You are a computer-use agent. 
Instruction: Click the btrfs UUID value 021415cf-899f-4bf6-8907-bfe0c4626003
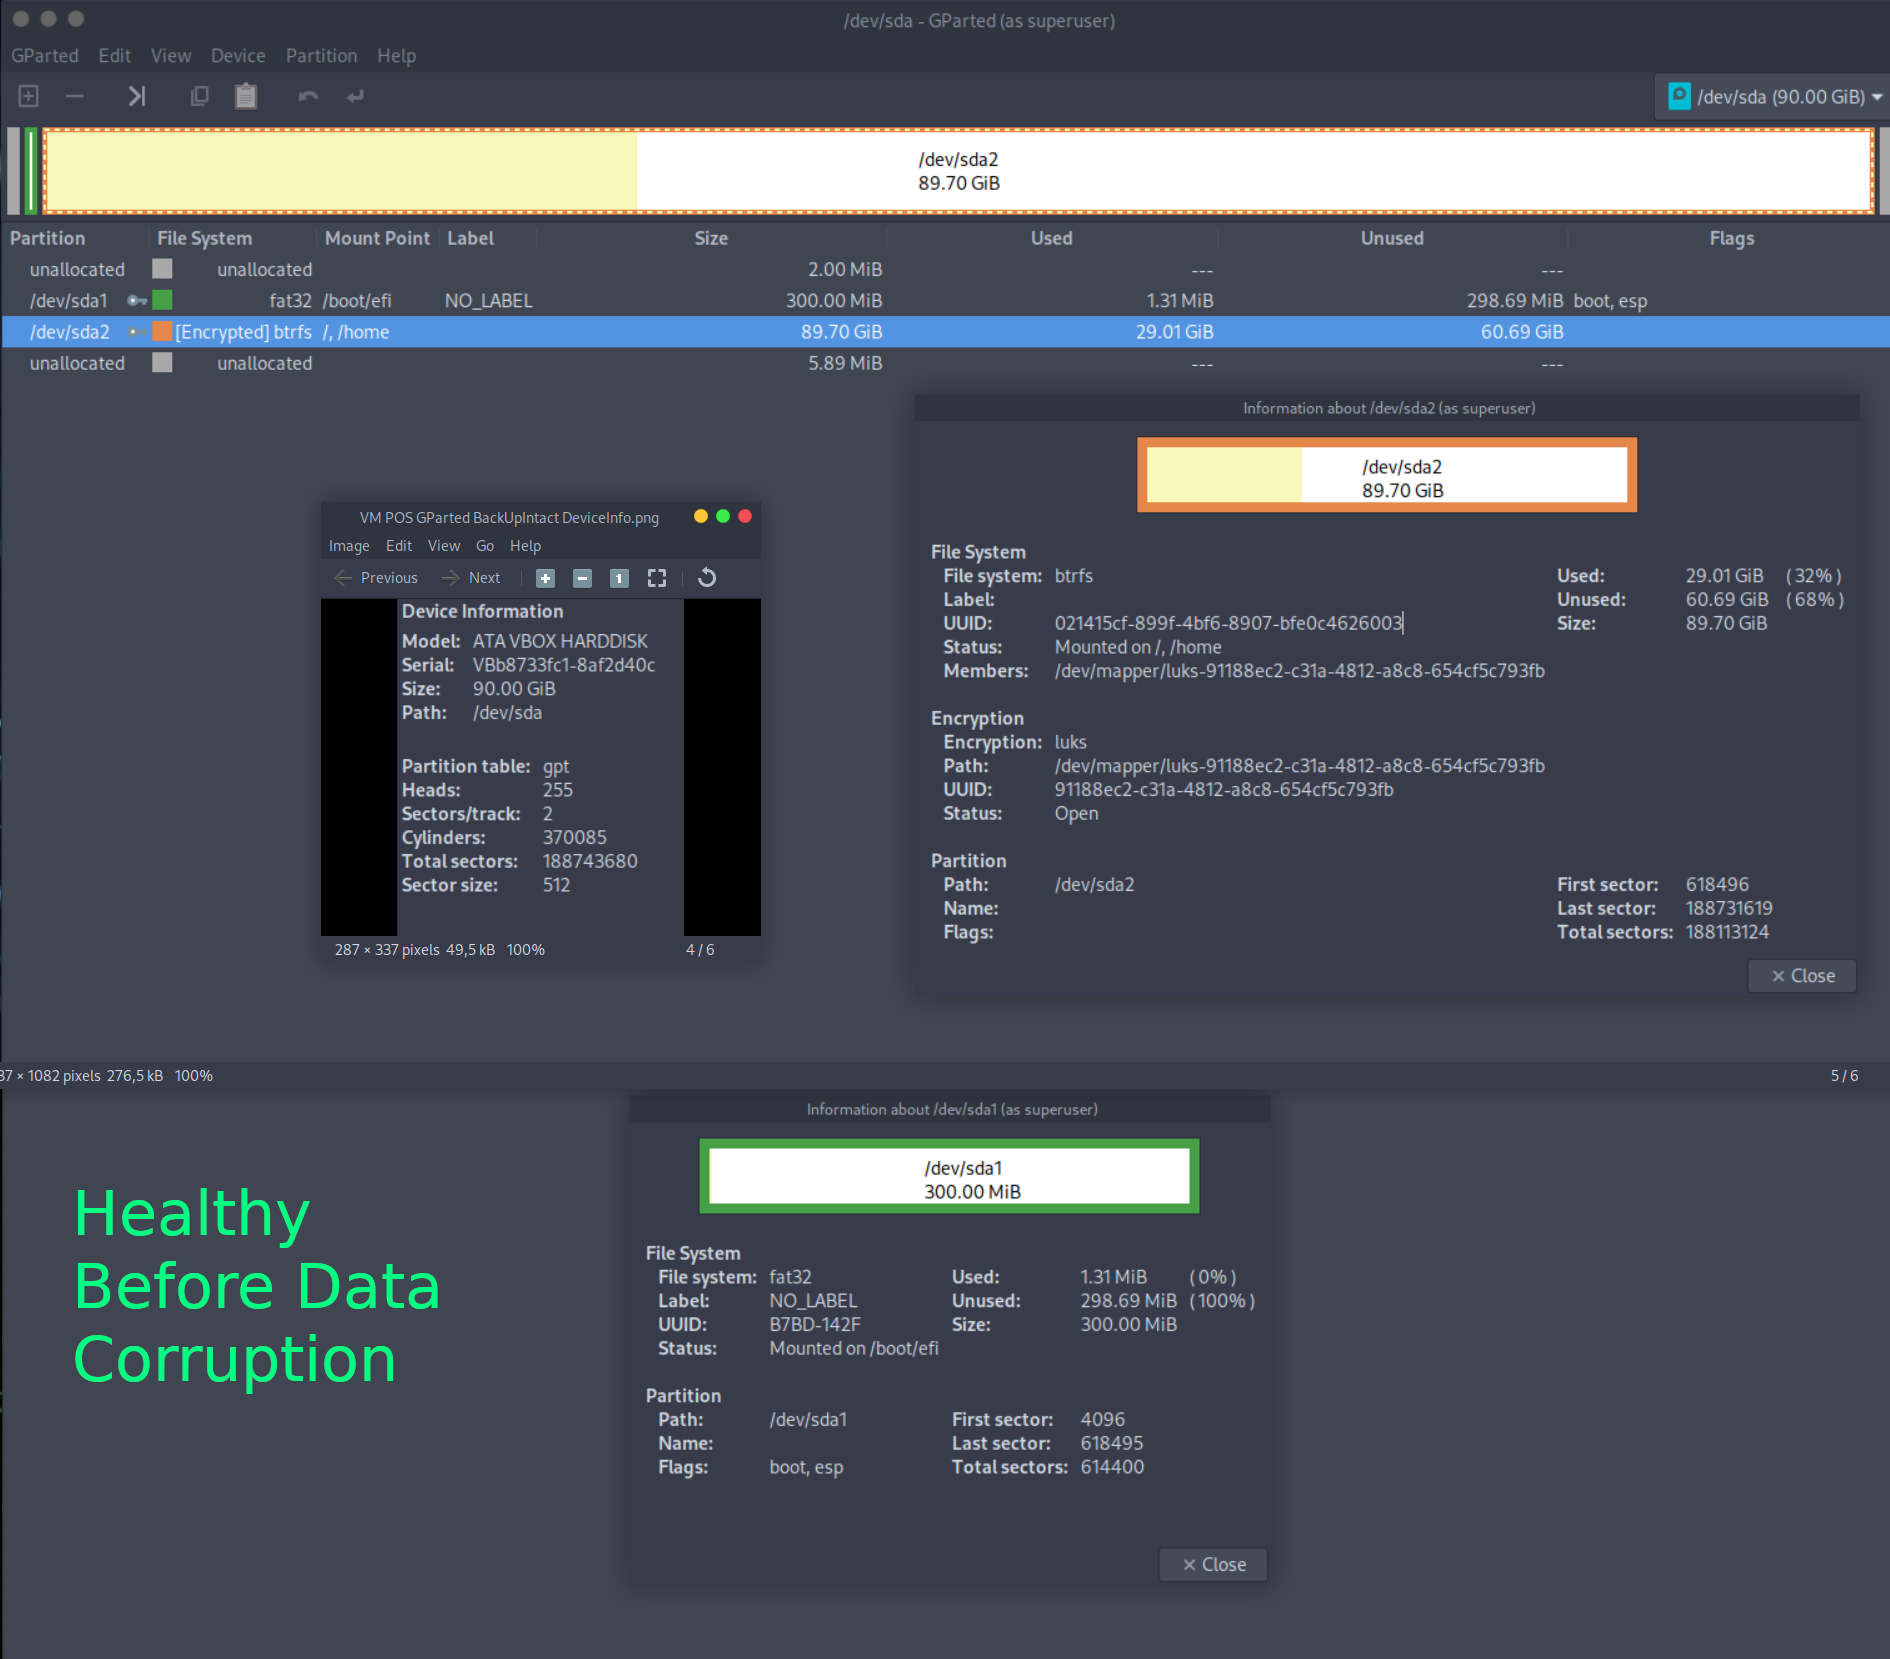(x=1228, y=623)
